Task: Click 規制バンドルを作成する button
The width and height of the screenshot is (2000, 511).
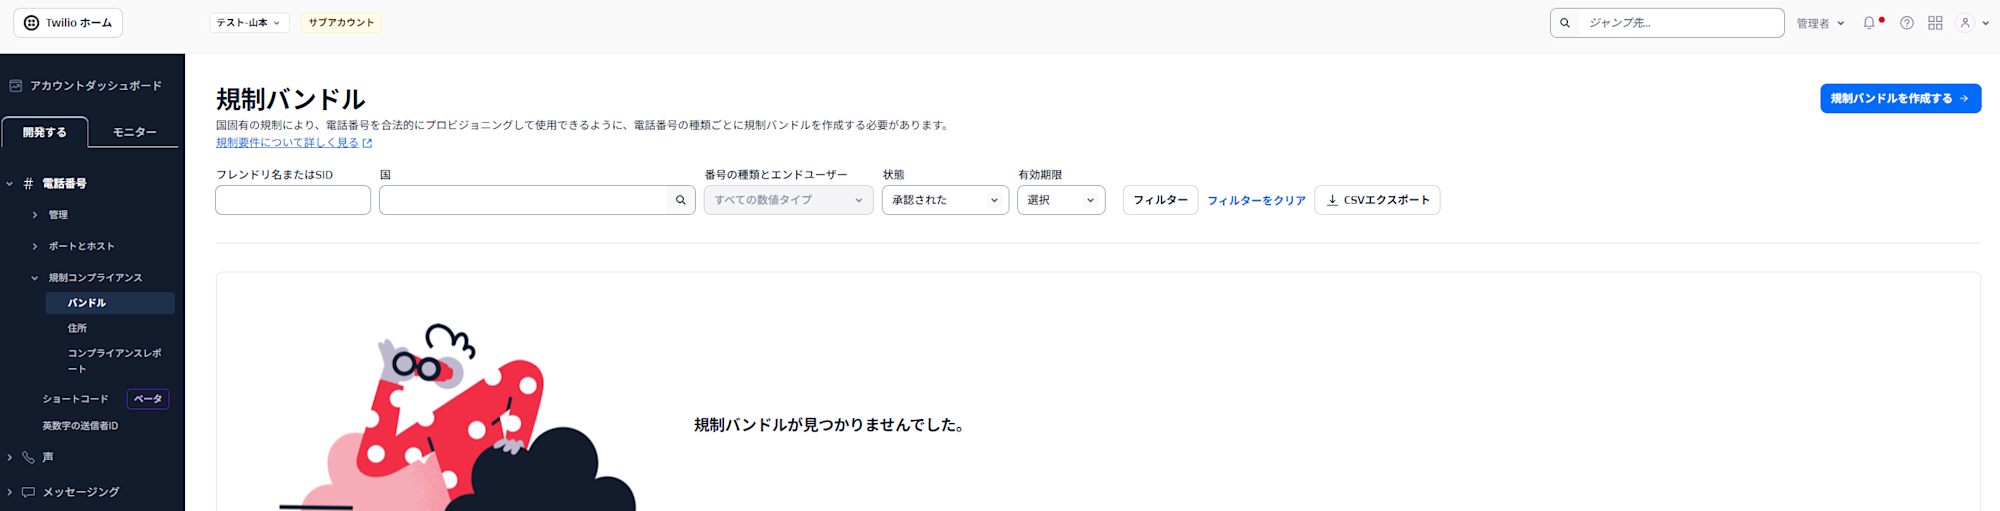Action: click(1900, 98)
